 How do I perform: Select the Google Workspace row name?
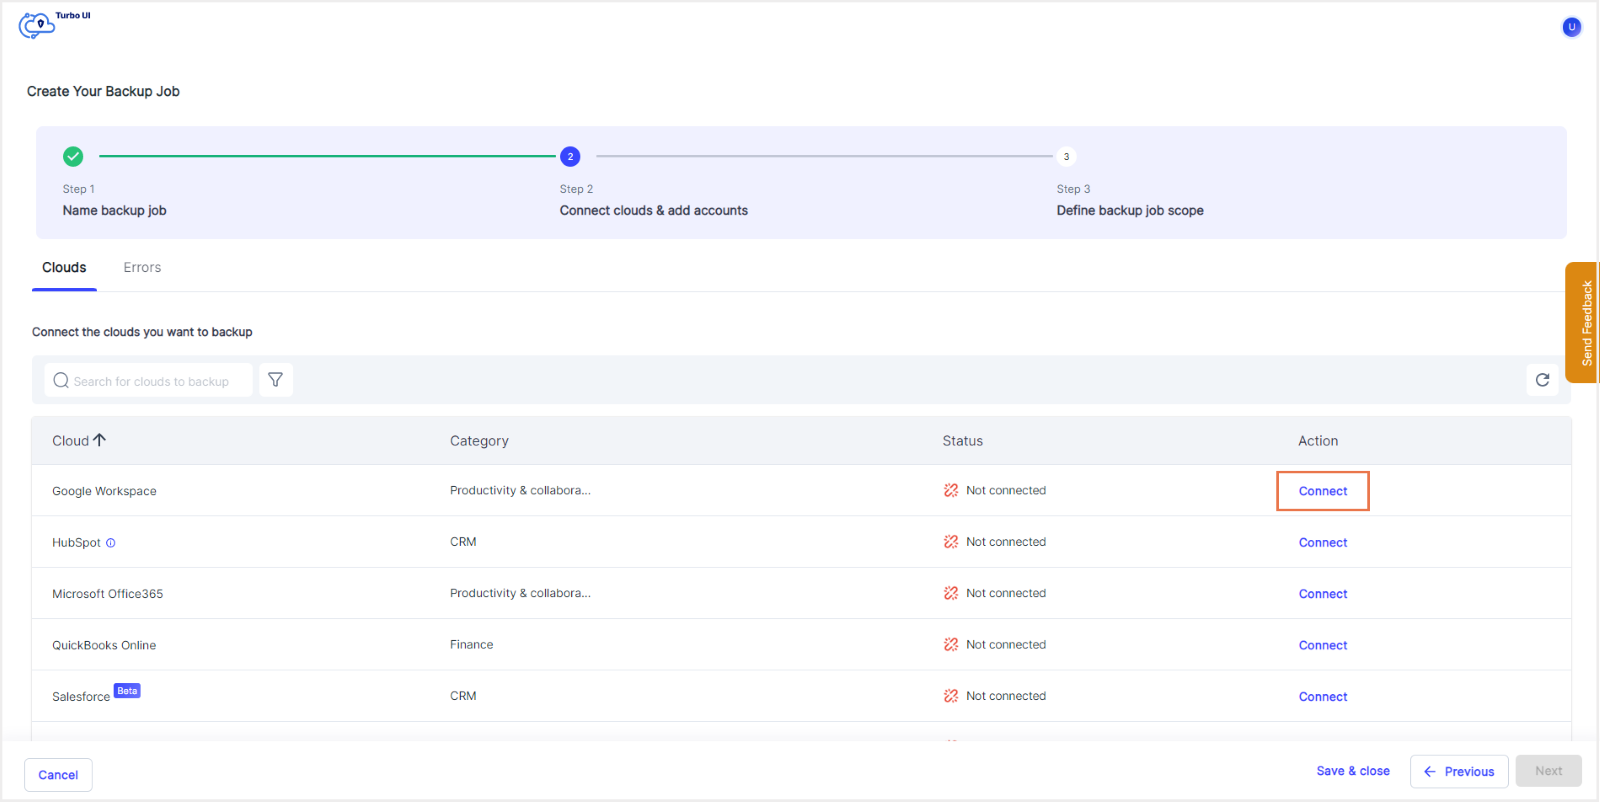(104, 491)
